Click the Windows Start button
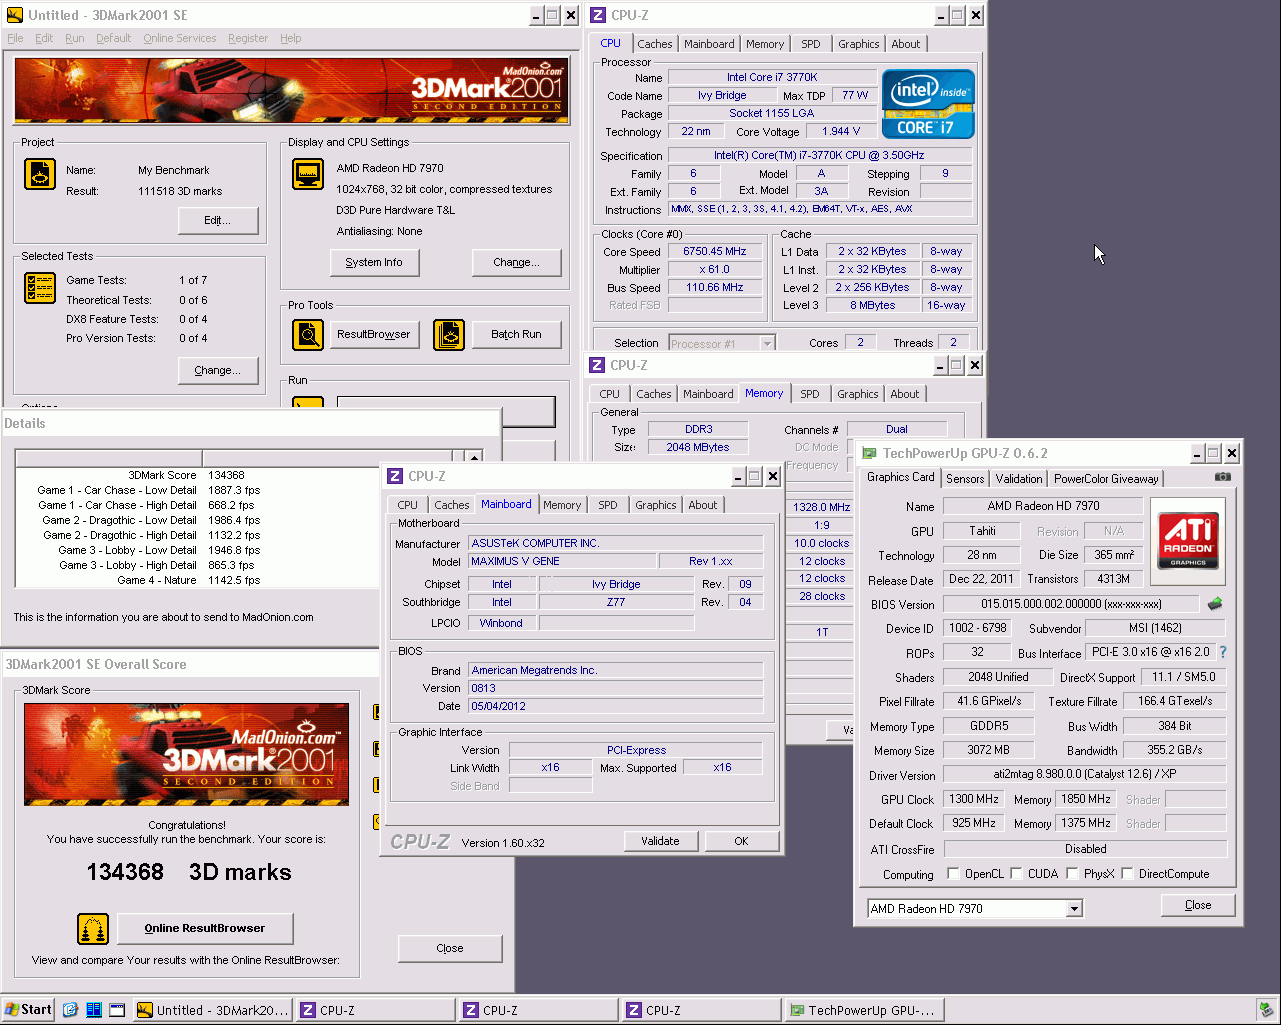 pos(29,1010)
